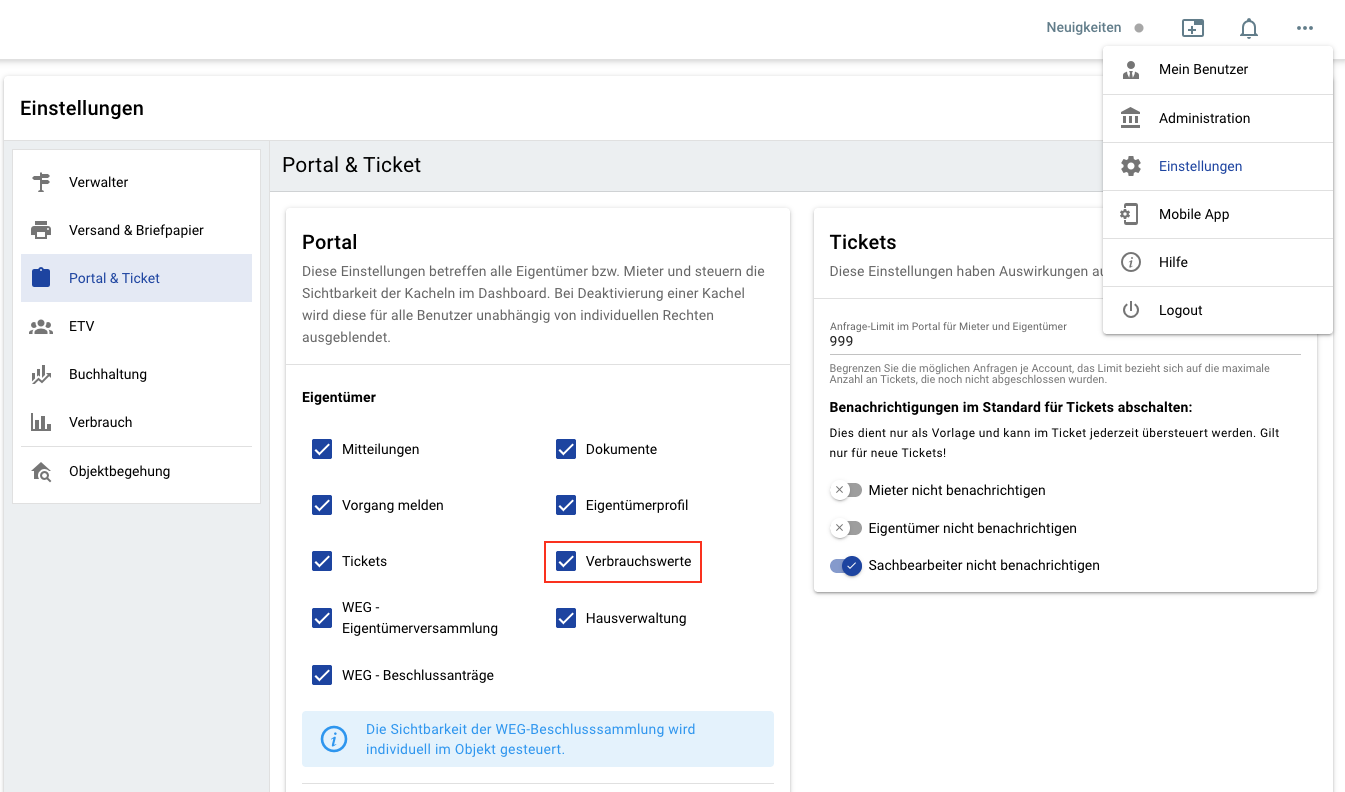Select Hilfe from the menu

tap(1218, 262)
